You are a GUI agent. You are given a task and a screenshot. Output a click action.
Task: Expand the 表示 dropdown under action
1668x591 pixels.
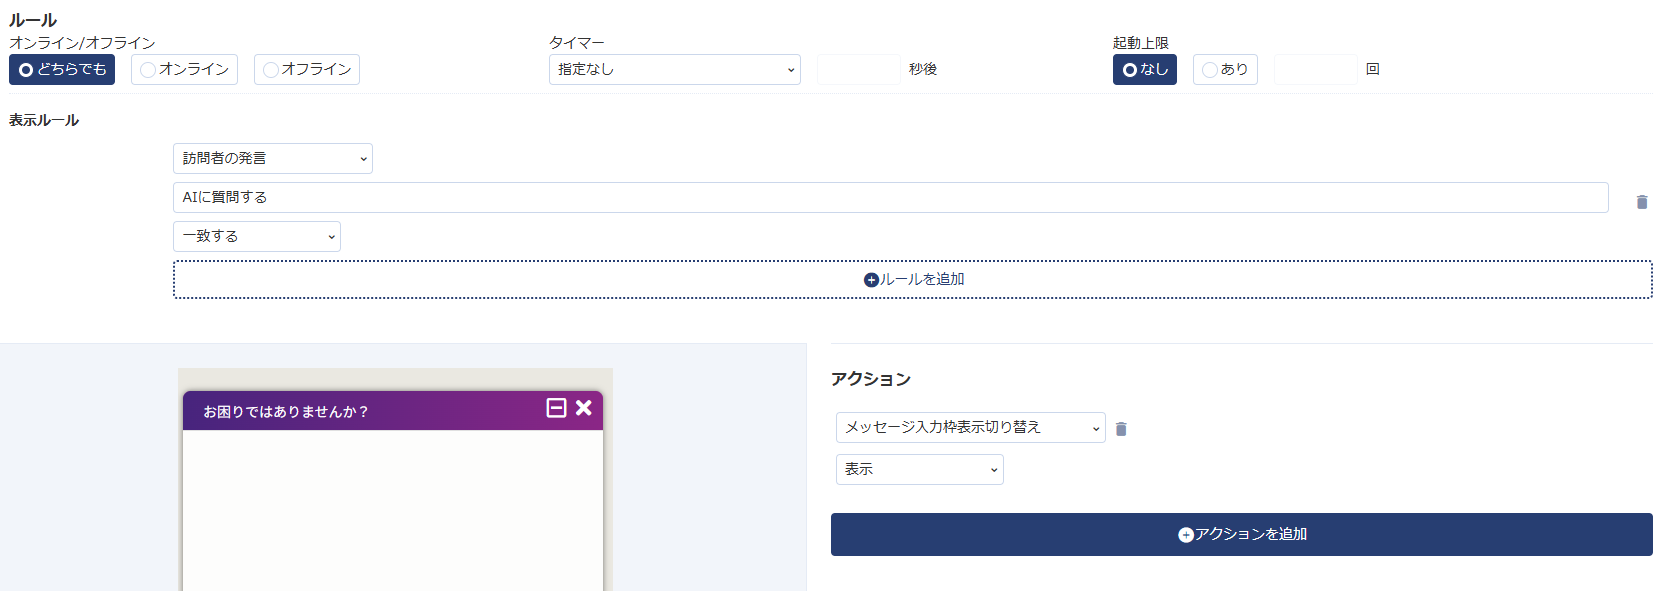(x=919, y=470)
